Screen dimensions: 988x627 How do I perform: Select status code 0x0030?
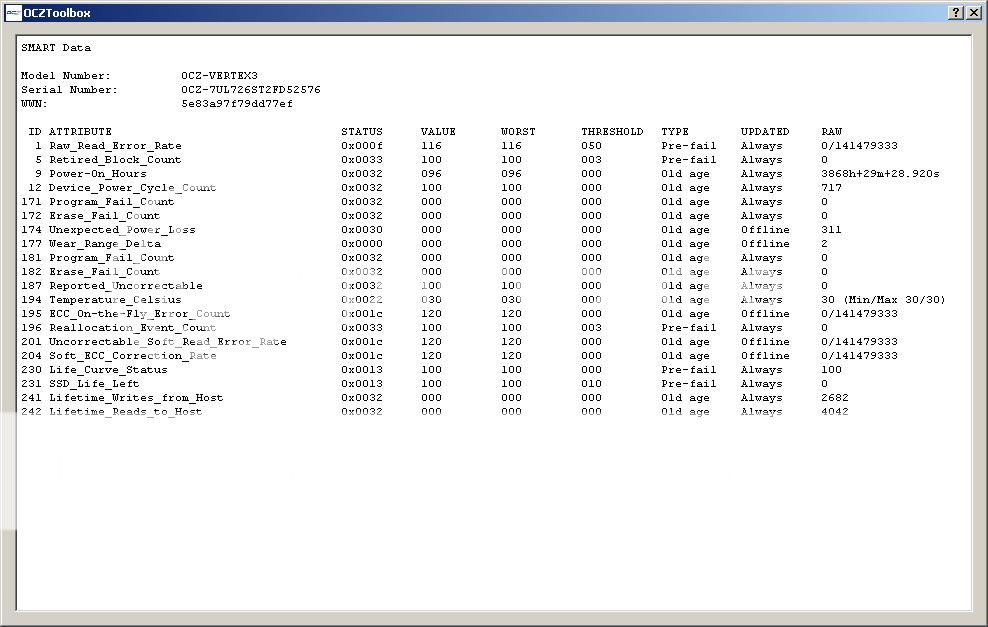[x=362, y=229]
